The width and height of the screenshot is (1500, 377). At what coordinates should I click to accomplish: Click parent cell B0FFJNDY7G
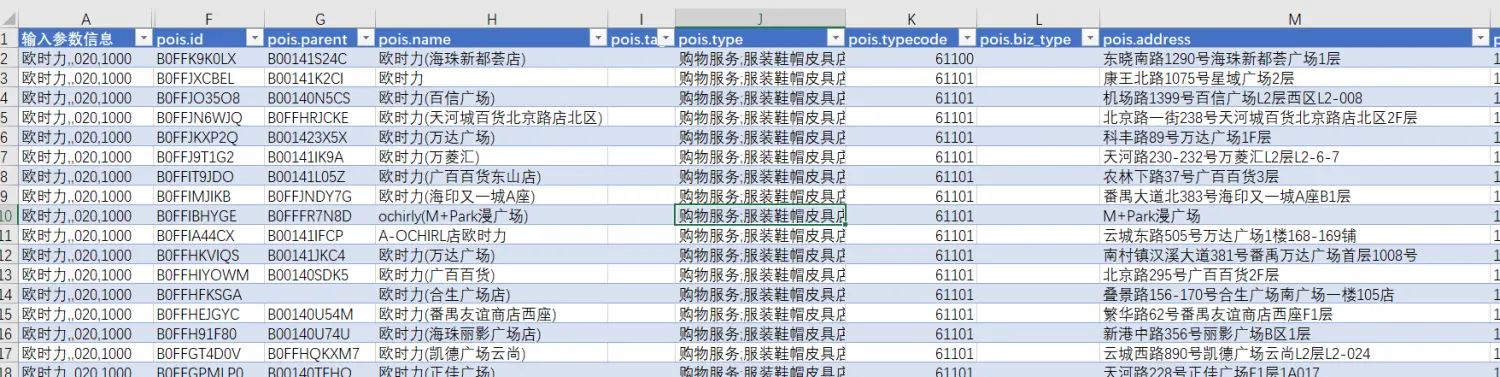pyautogui.click(x=310, y=196)
